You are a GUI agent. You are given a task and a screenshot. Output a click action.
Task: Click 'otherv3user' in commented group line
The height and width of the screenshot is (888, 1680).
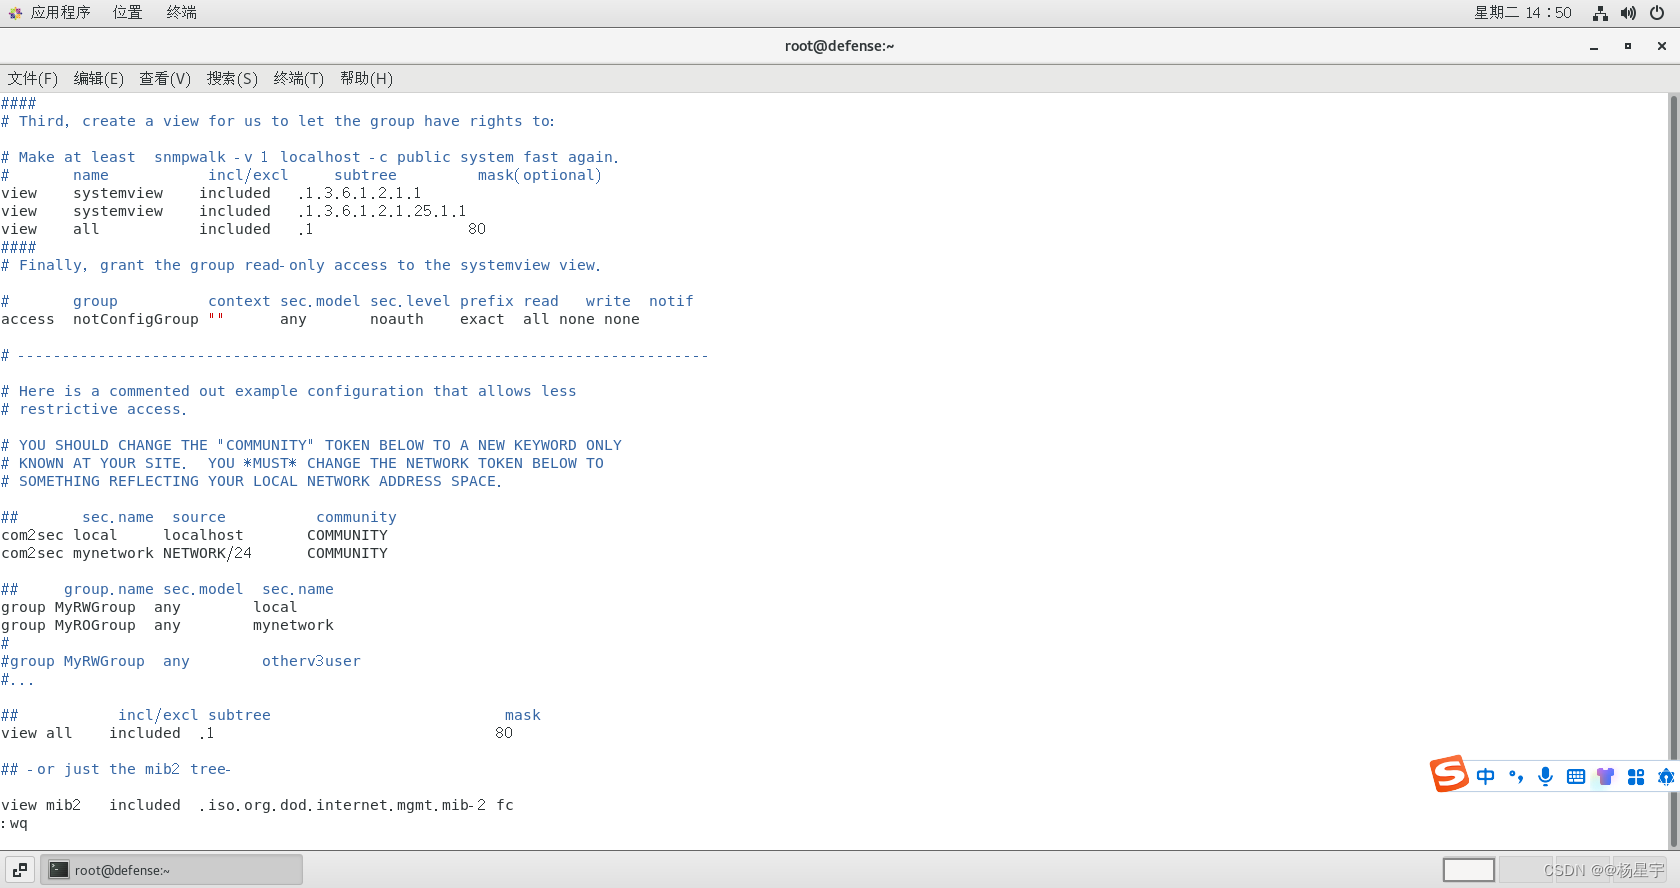(x=311, y=661)
